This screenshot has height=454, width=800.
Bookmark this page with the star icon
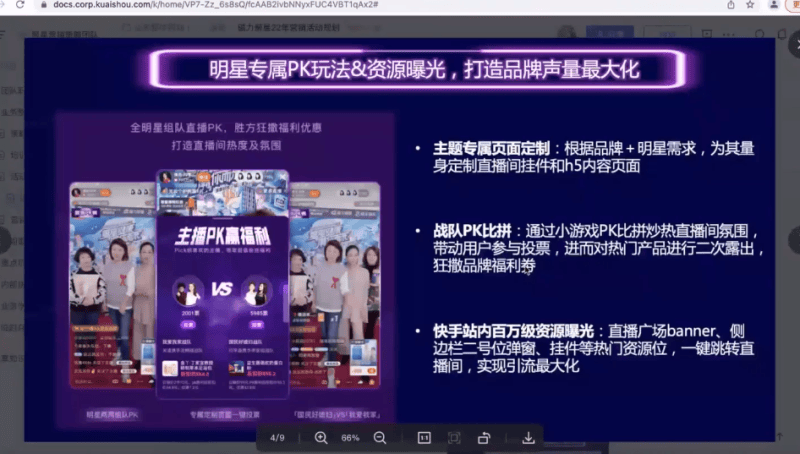pos(750,5)
